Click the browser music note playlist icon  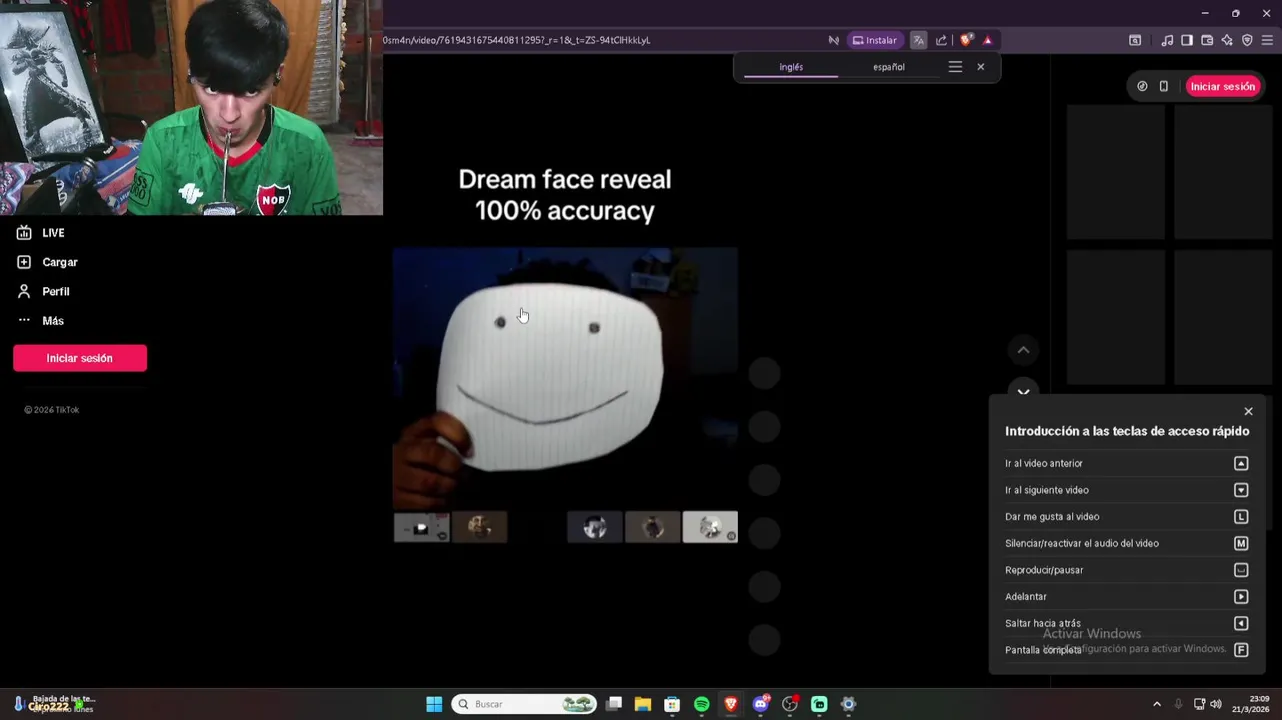coord(1167,40)
